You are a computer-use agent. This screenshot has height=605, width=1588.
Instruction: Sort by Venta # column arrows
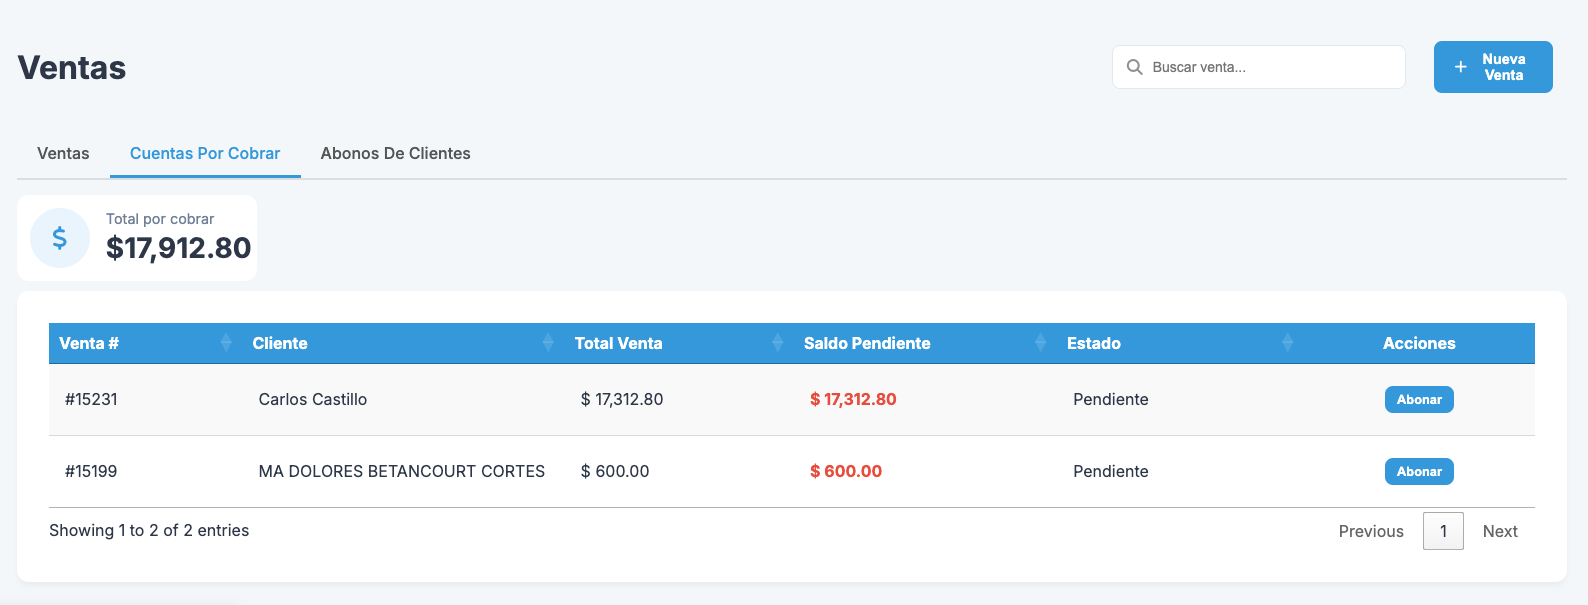click(226, 343)
